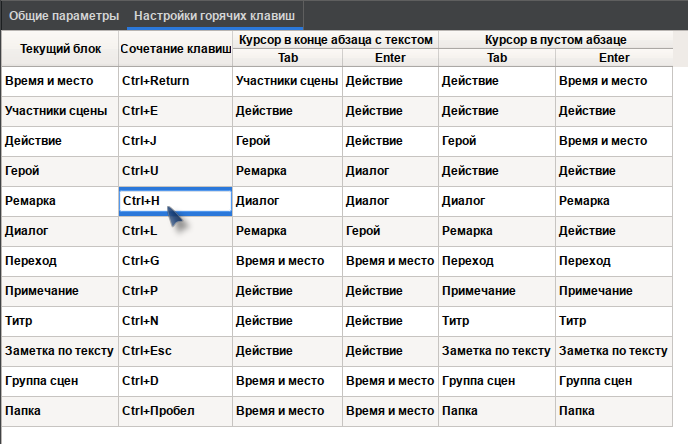Select the Ctrl+Return shortcut cell
The width and height of the screenshot is (688, 444).
coord(176,81)
